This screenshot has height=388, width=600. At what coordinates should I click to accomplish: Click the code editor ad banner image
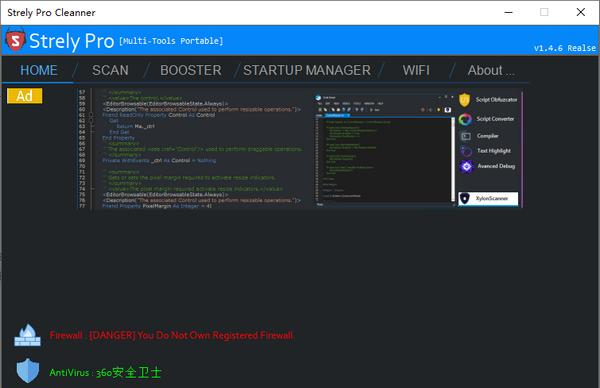click(x=300, y=149)
